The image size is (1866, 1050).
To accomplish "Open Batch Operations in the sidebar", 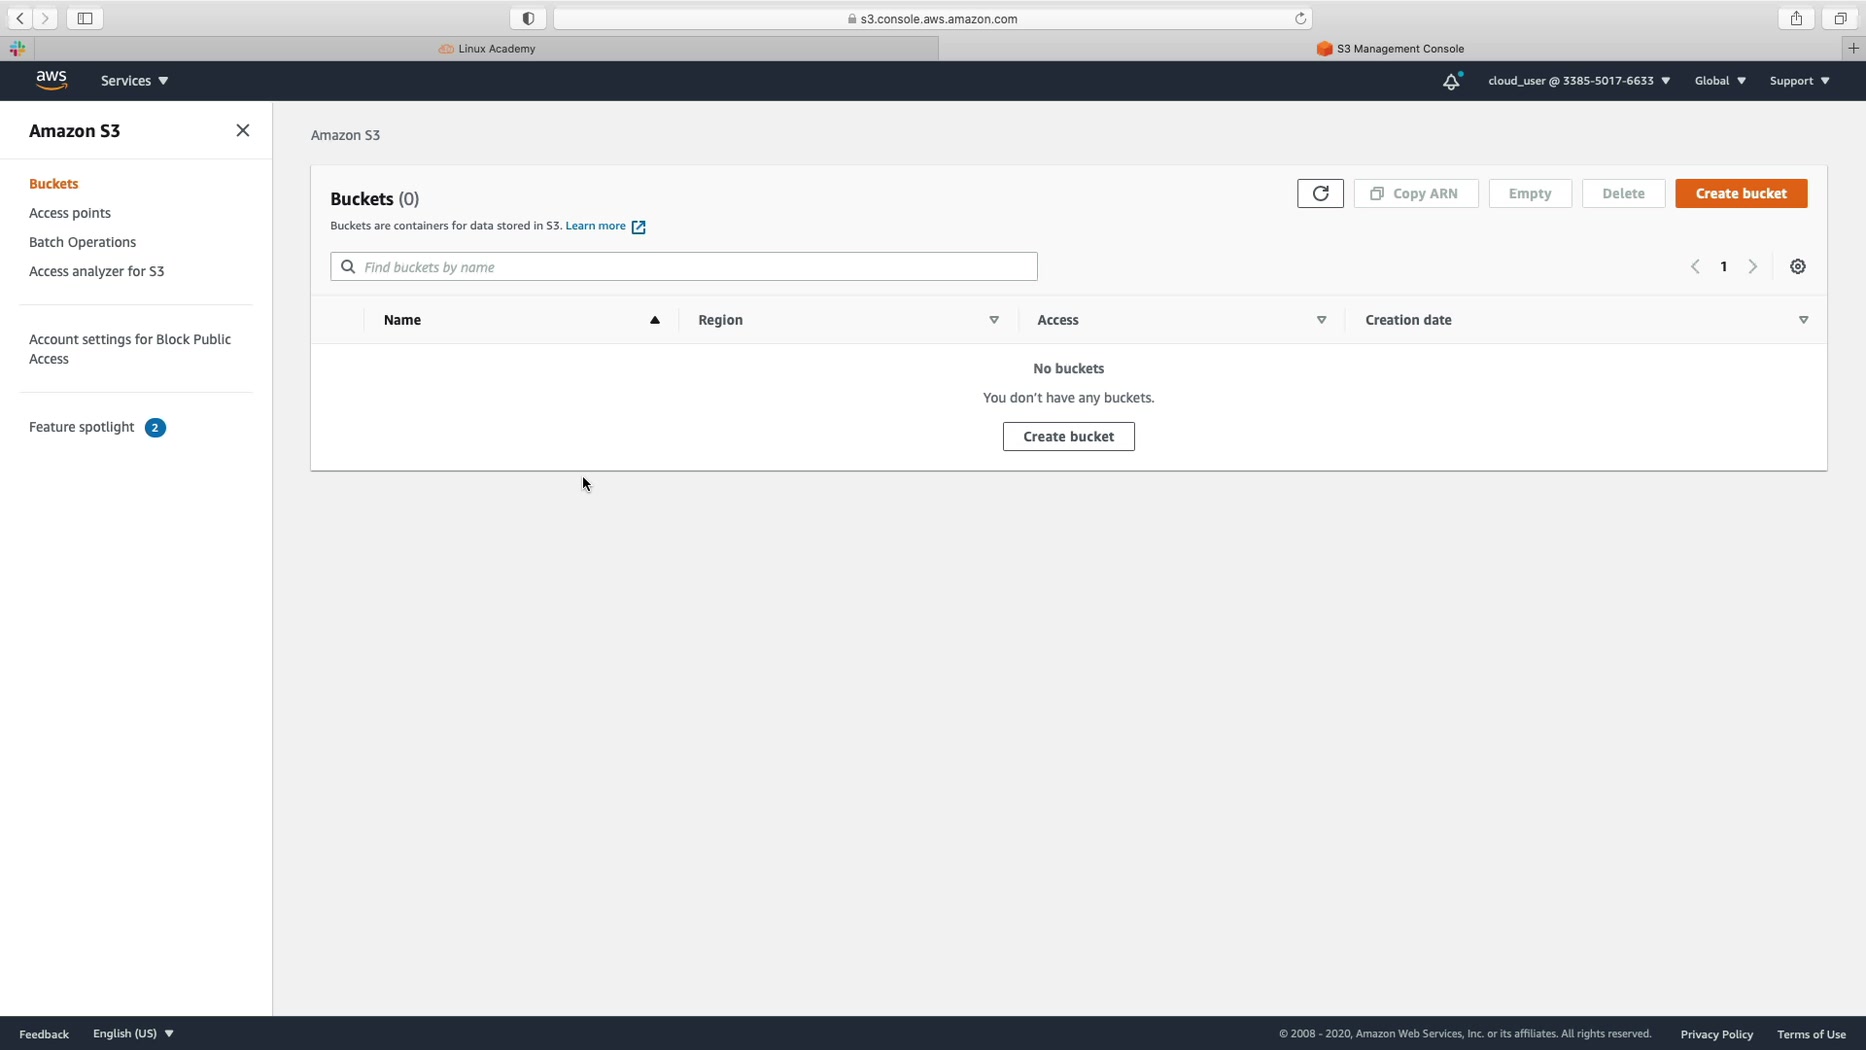I will tap(82, 242).
